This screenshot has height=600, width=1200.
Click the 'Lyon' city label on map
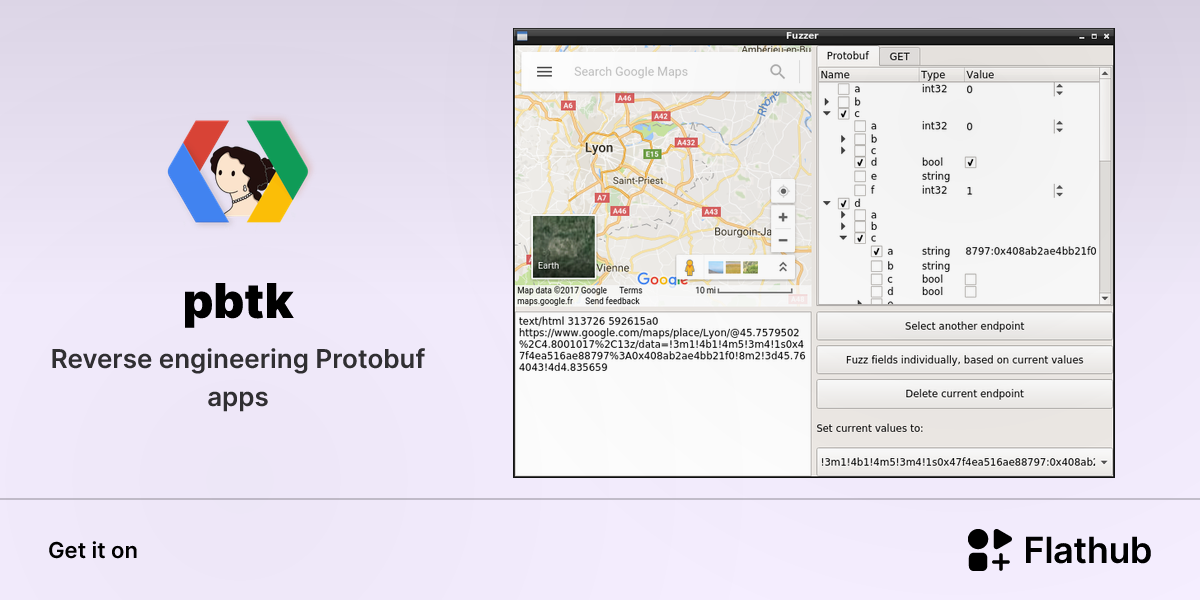tap(599, 148)
